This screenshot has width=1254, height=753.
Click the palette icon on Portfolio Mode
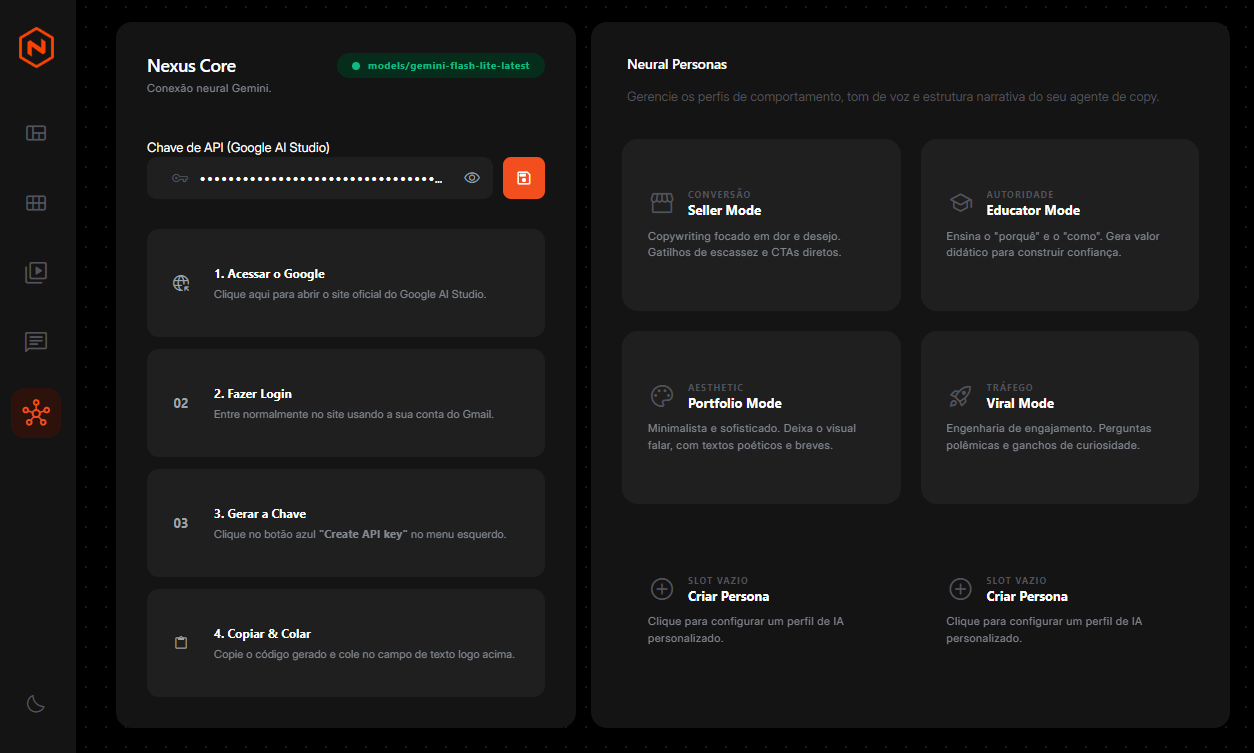(662, 396)
